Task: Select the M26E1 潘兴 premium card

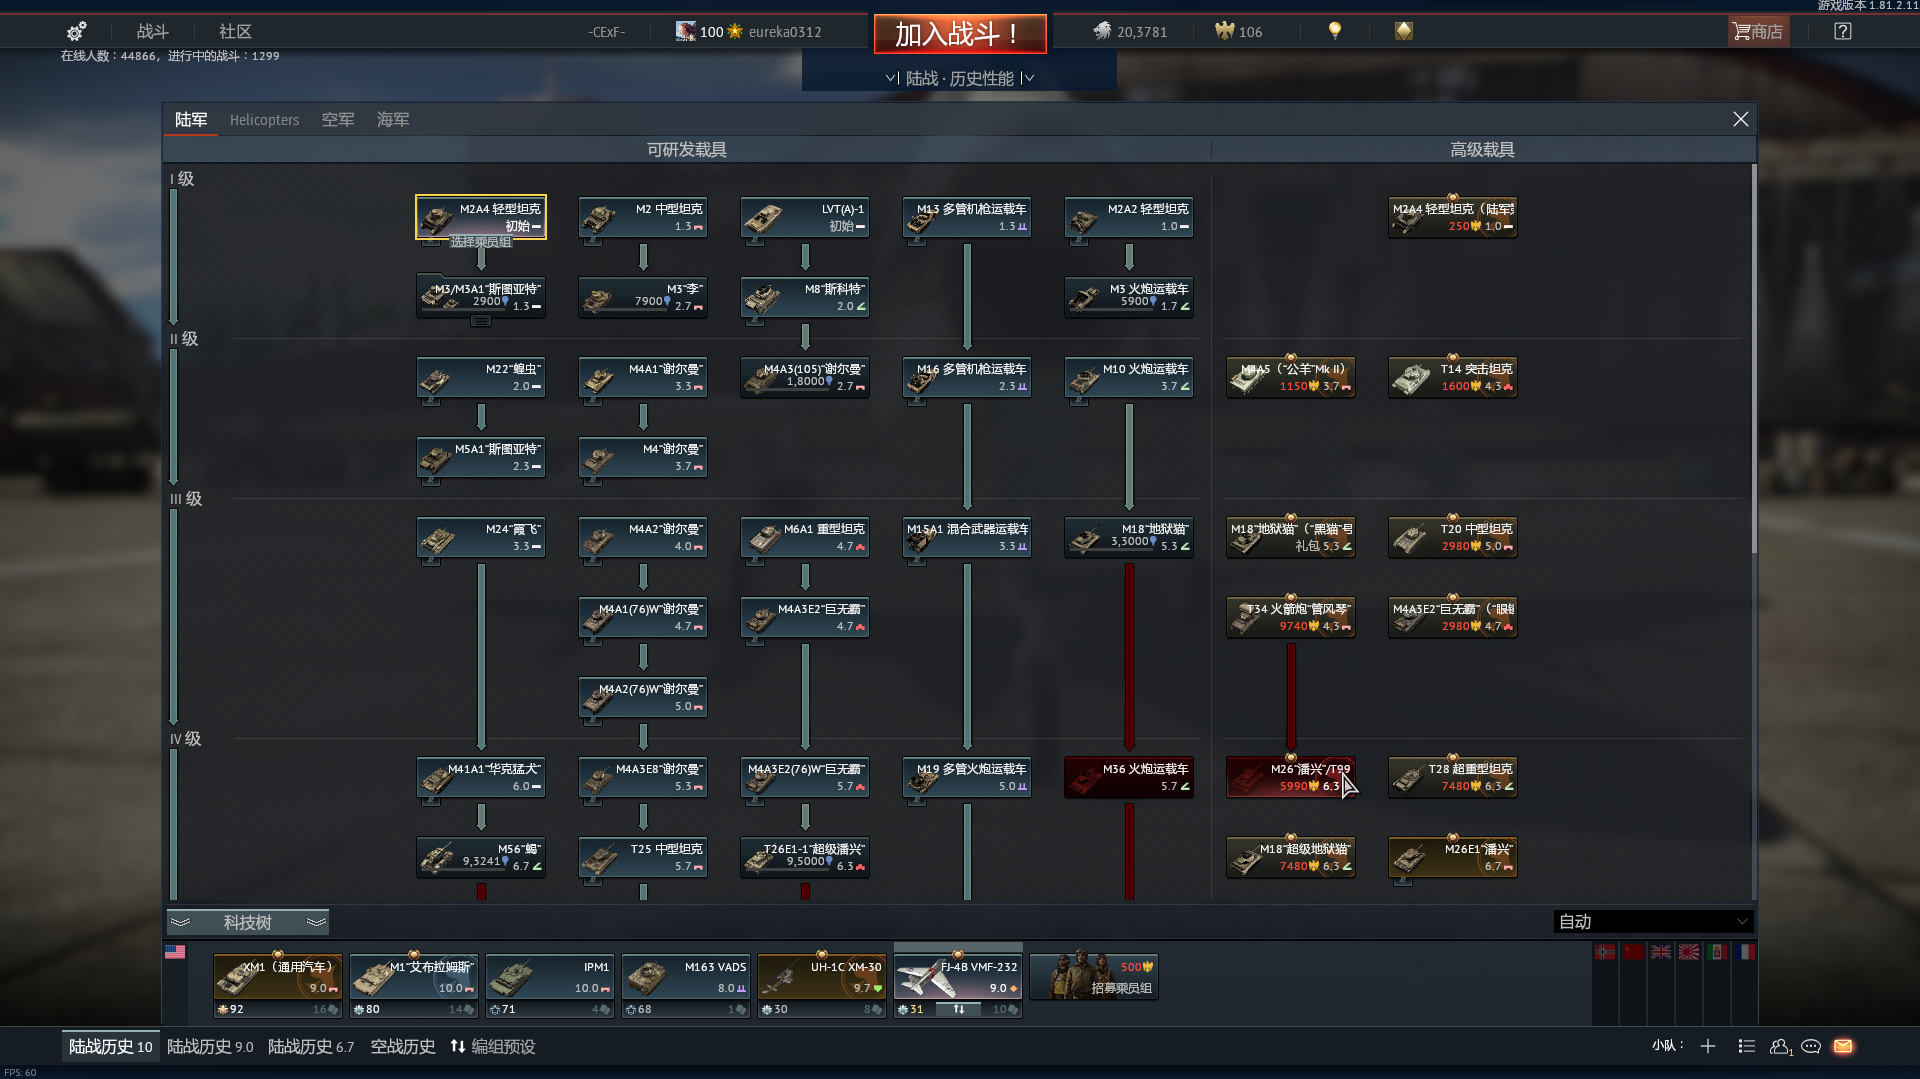Action: (1453, 857)
